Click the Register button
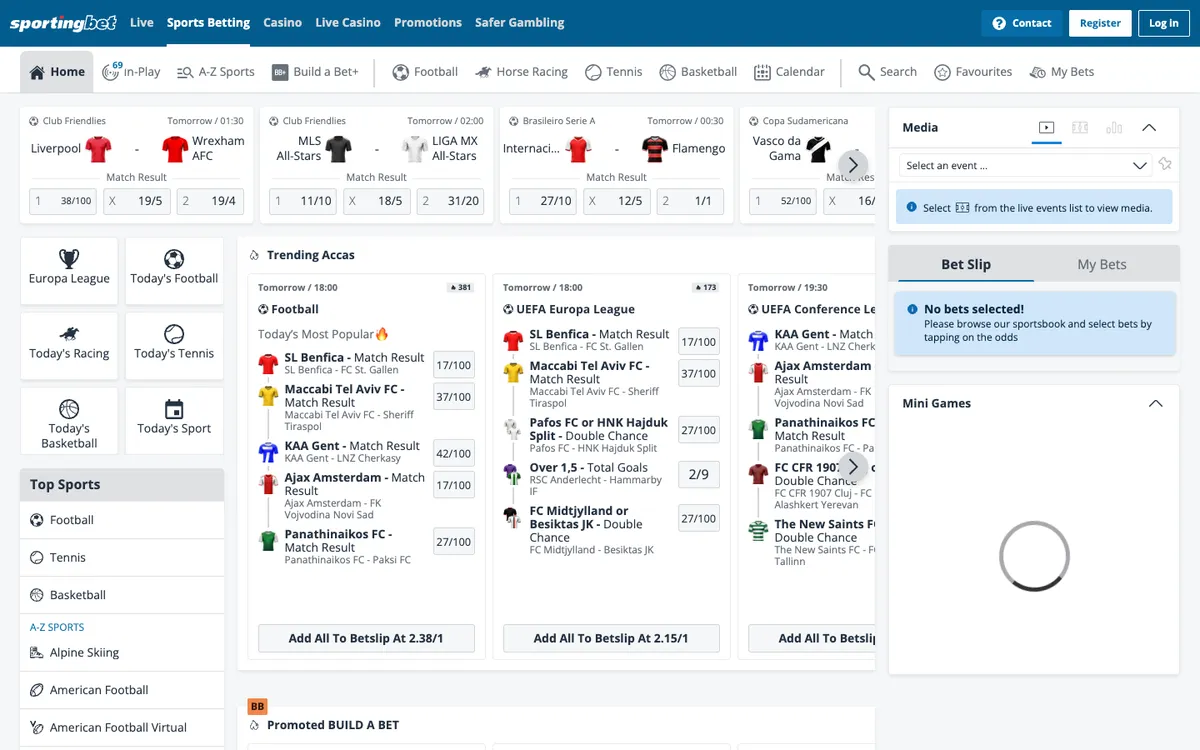 [x=1100, y=23]
